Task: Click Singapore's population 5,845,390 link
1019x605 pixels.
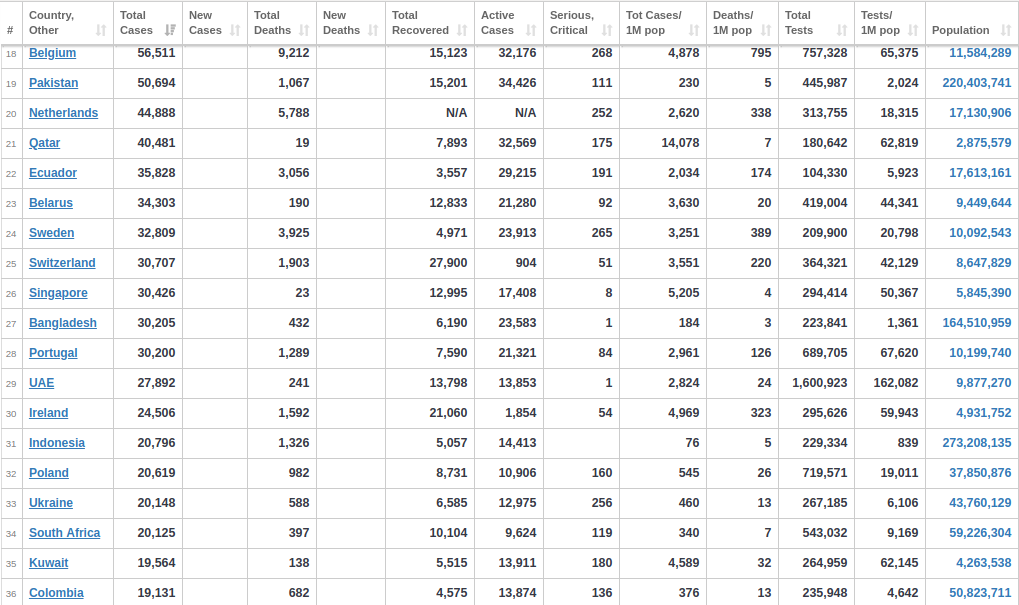Action: tap(983, 293)
